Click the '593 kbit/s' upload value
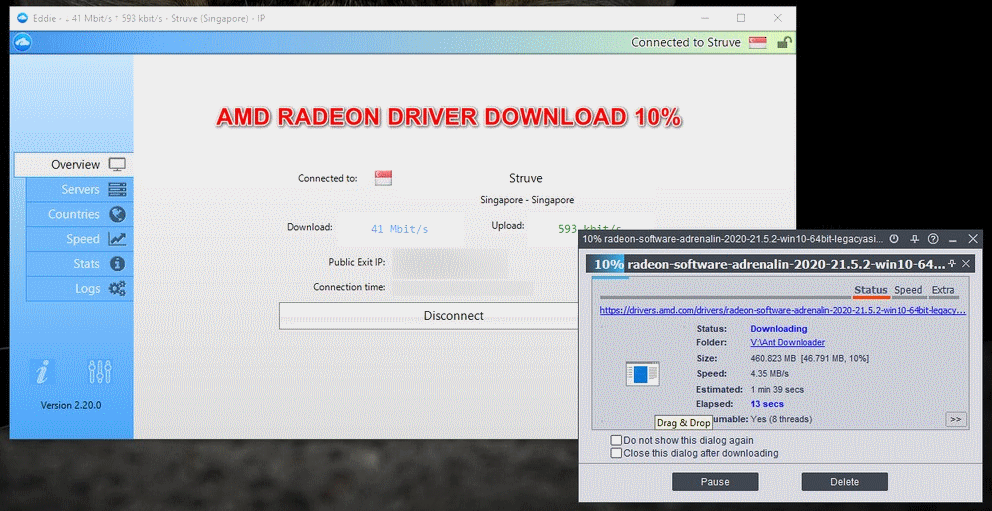 590,228
